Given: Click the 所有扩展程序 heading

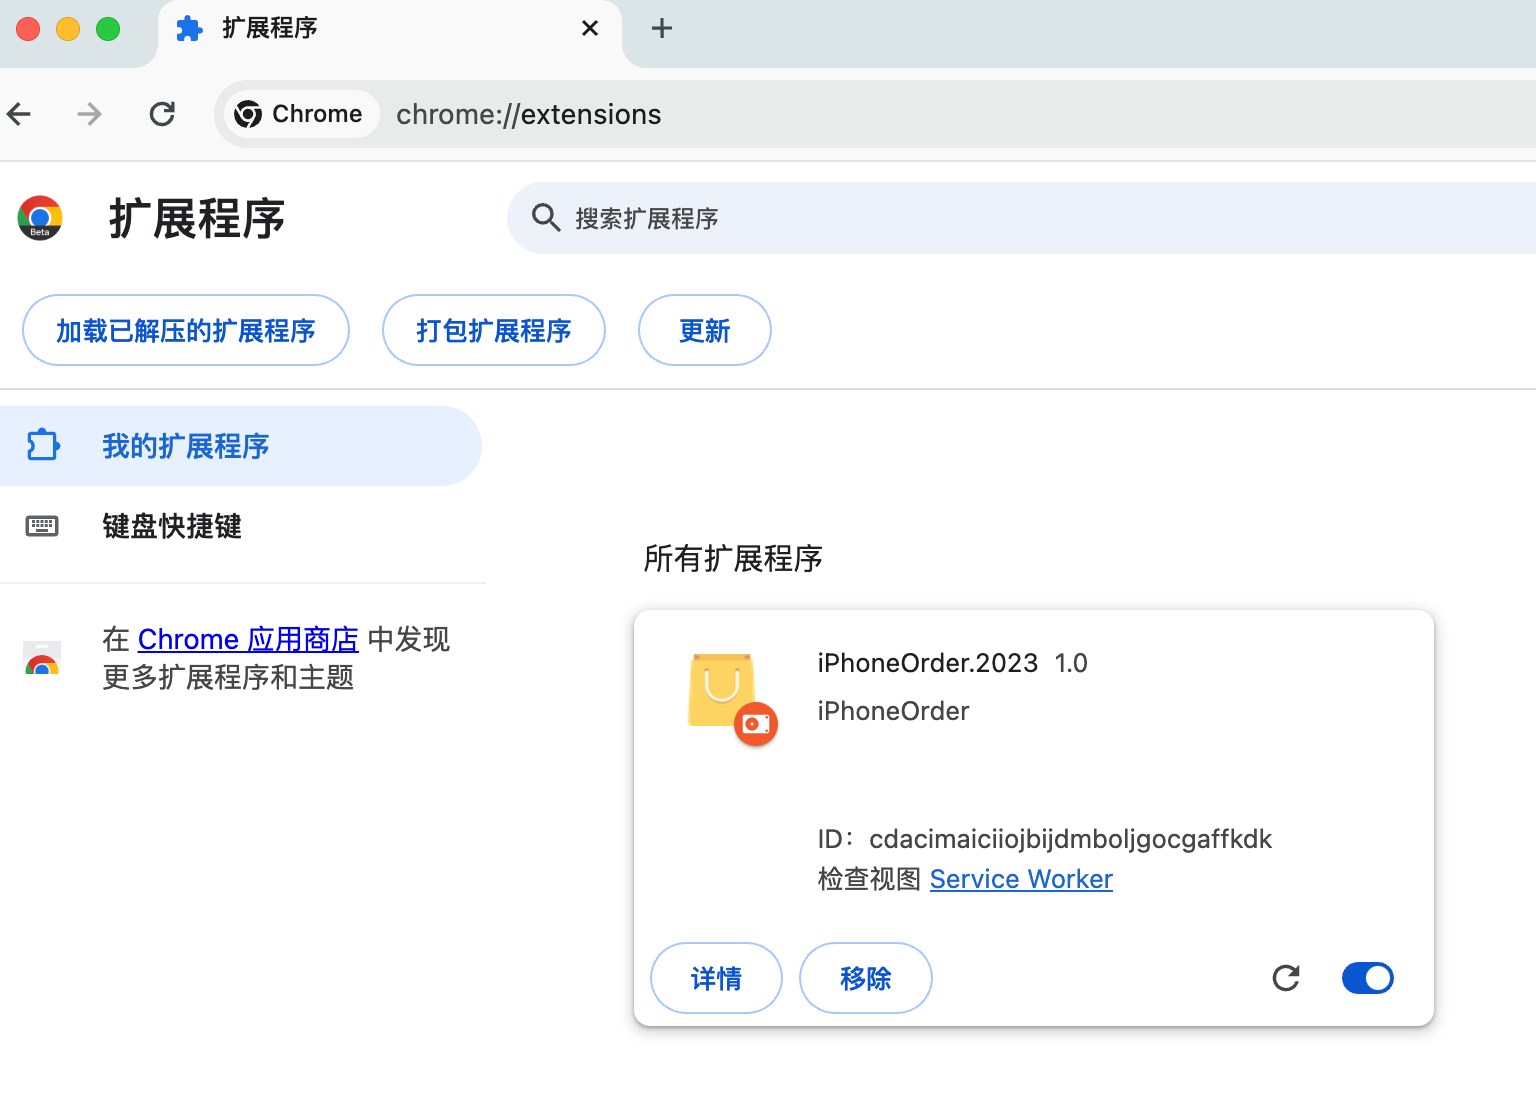Looking at the screenshot, I should [733, 558].
